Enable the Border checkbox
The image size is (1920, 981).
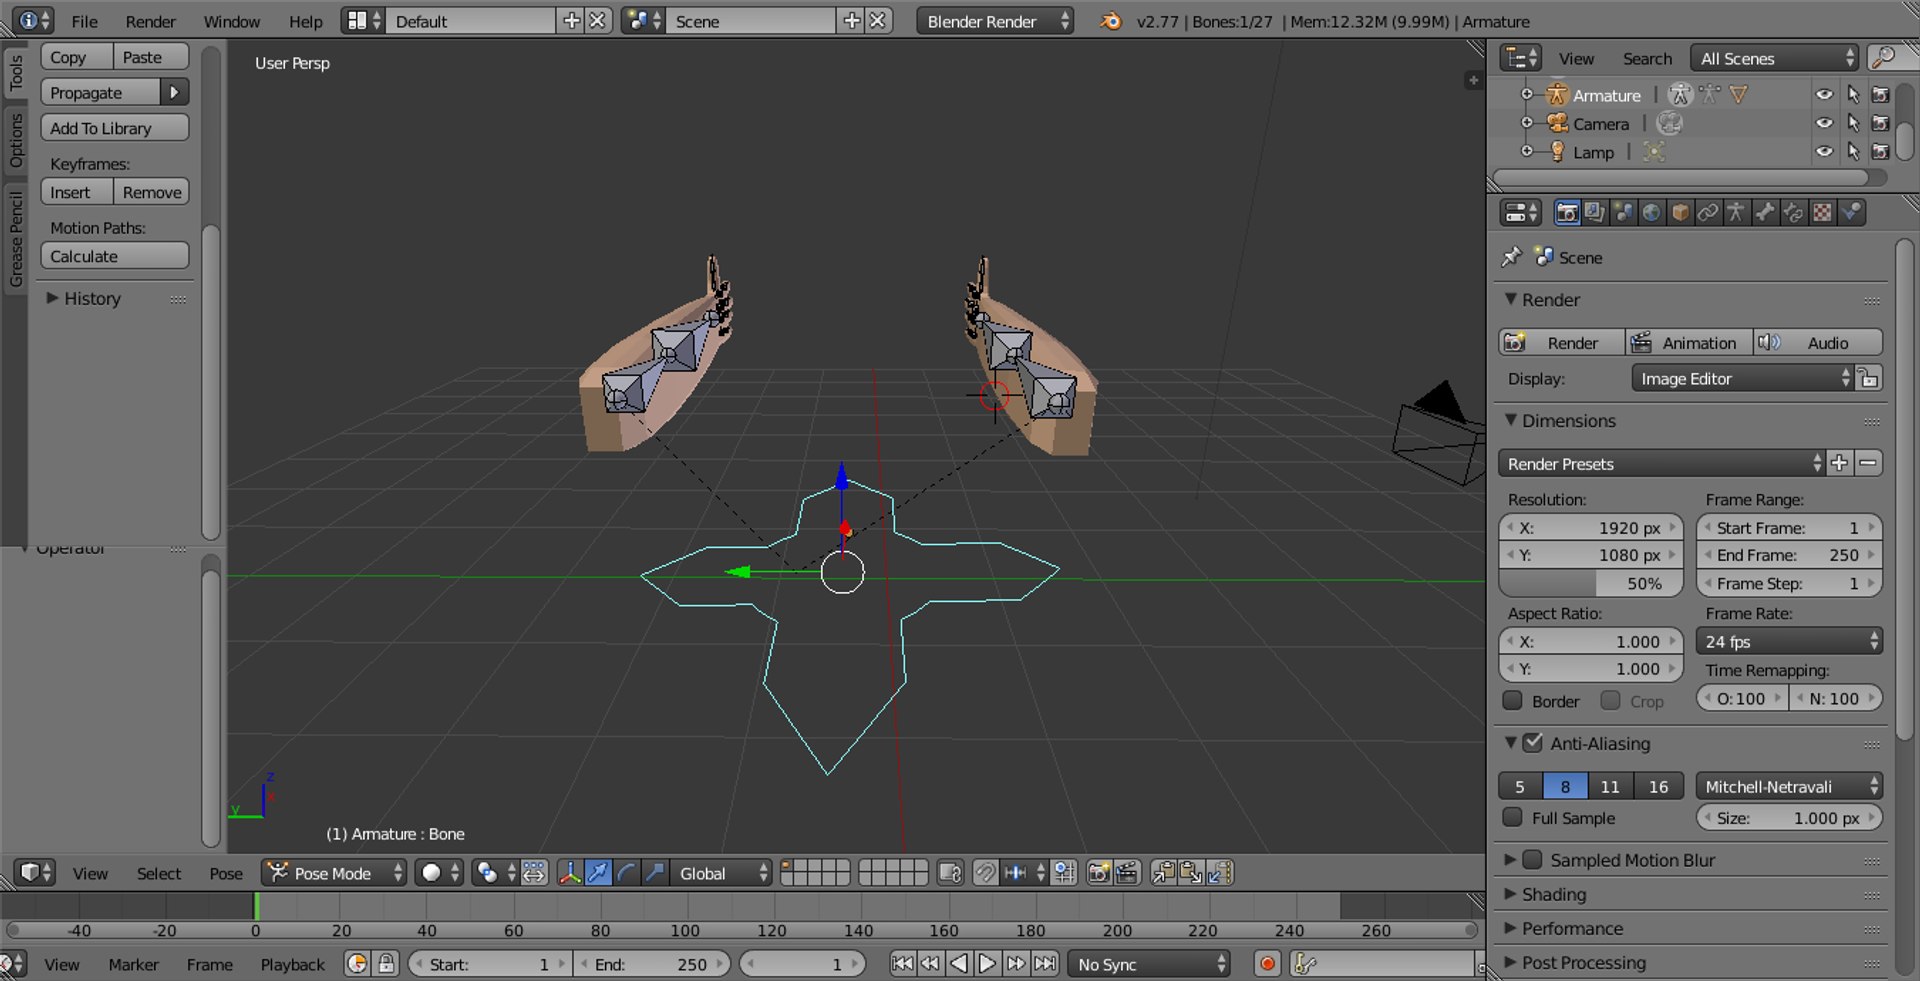point(1513,701)
